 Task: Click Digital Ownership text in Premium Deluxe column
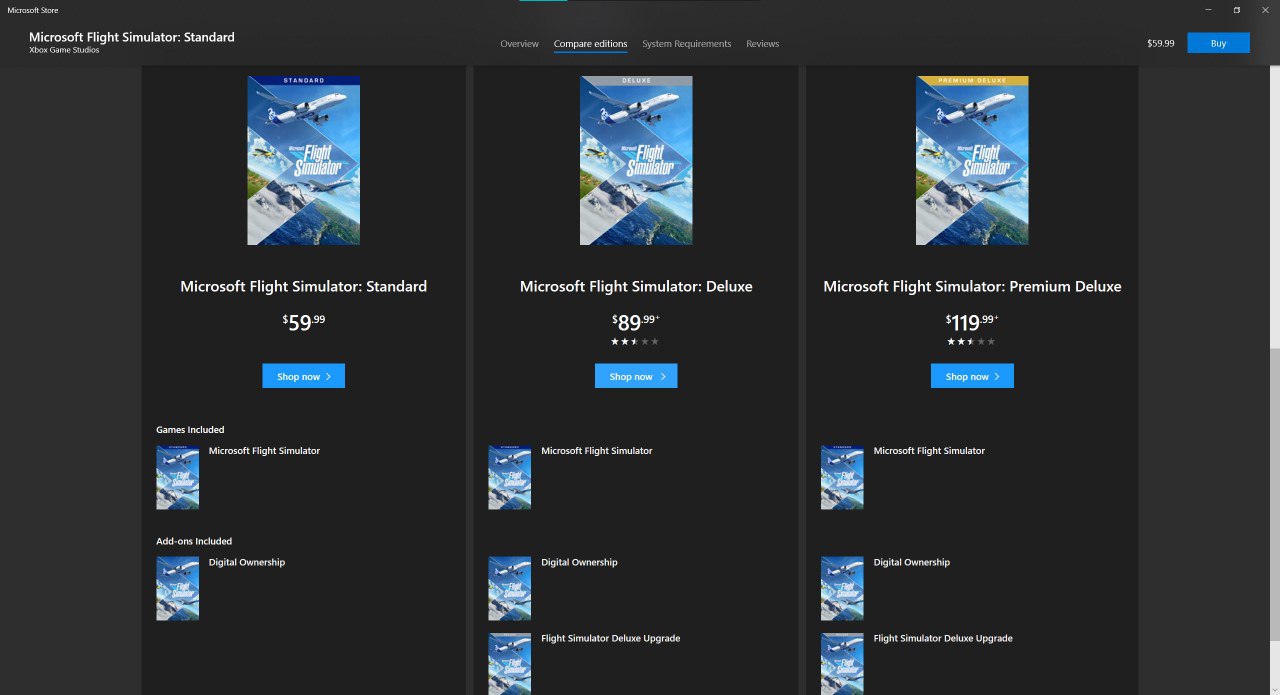click(x=912, y=562)
